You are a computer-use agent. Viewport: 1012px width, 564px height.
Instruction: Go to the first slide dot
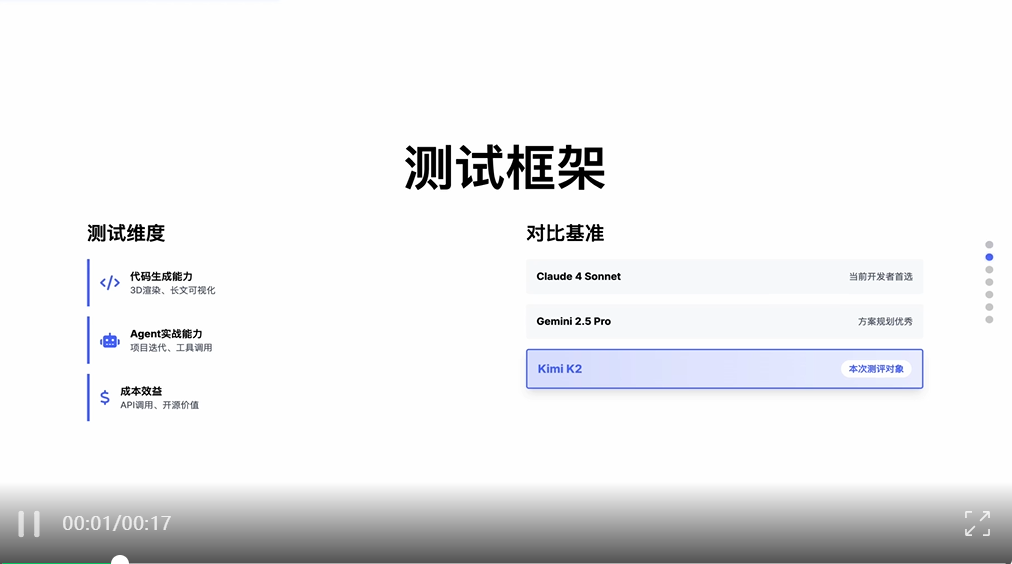(x=989, y=245)
